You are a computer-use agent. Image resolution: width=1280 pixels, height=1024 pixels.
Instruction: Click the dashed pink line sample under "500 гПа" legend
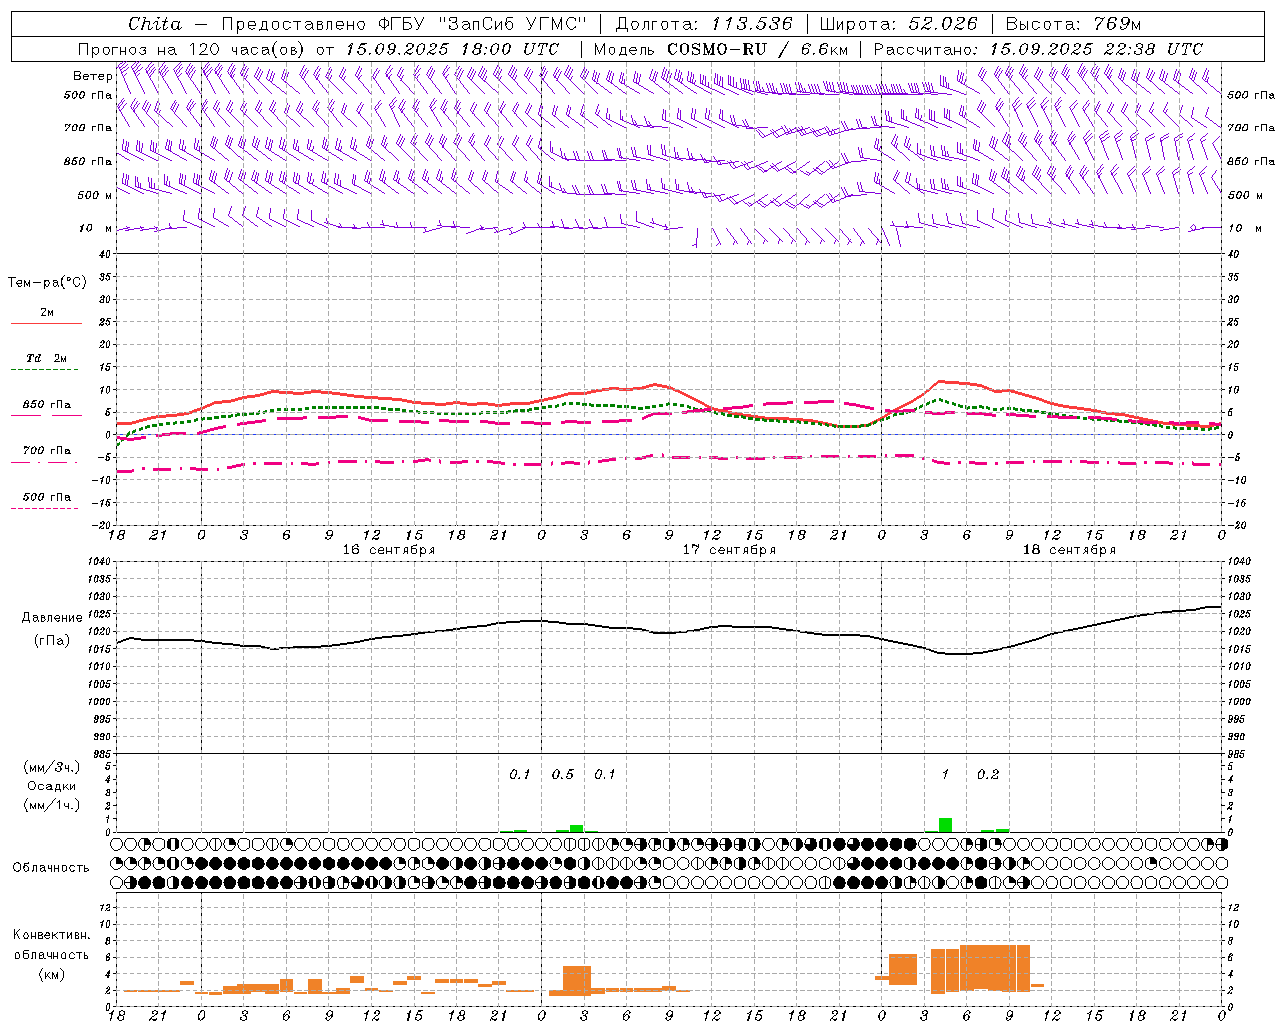(45, 509)
